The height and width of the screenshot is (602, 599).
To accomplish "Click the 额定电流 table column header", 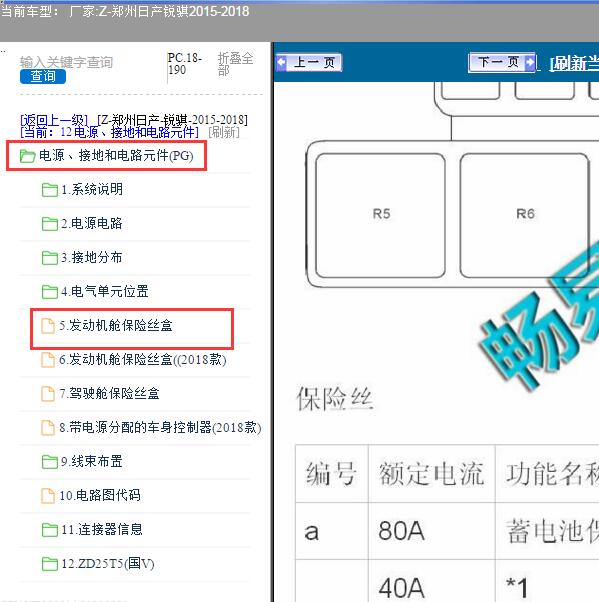I will tap(431, 473).
